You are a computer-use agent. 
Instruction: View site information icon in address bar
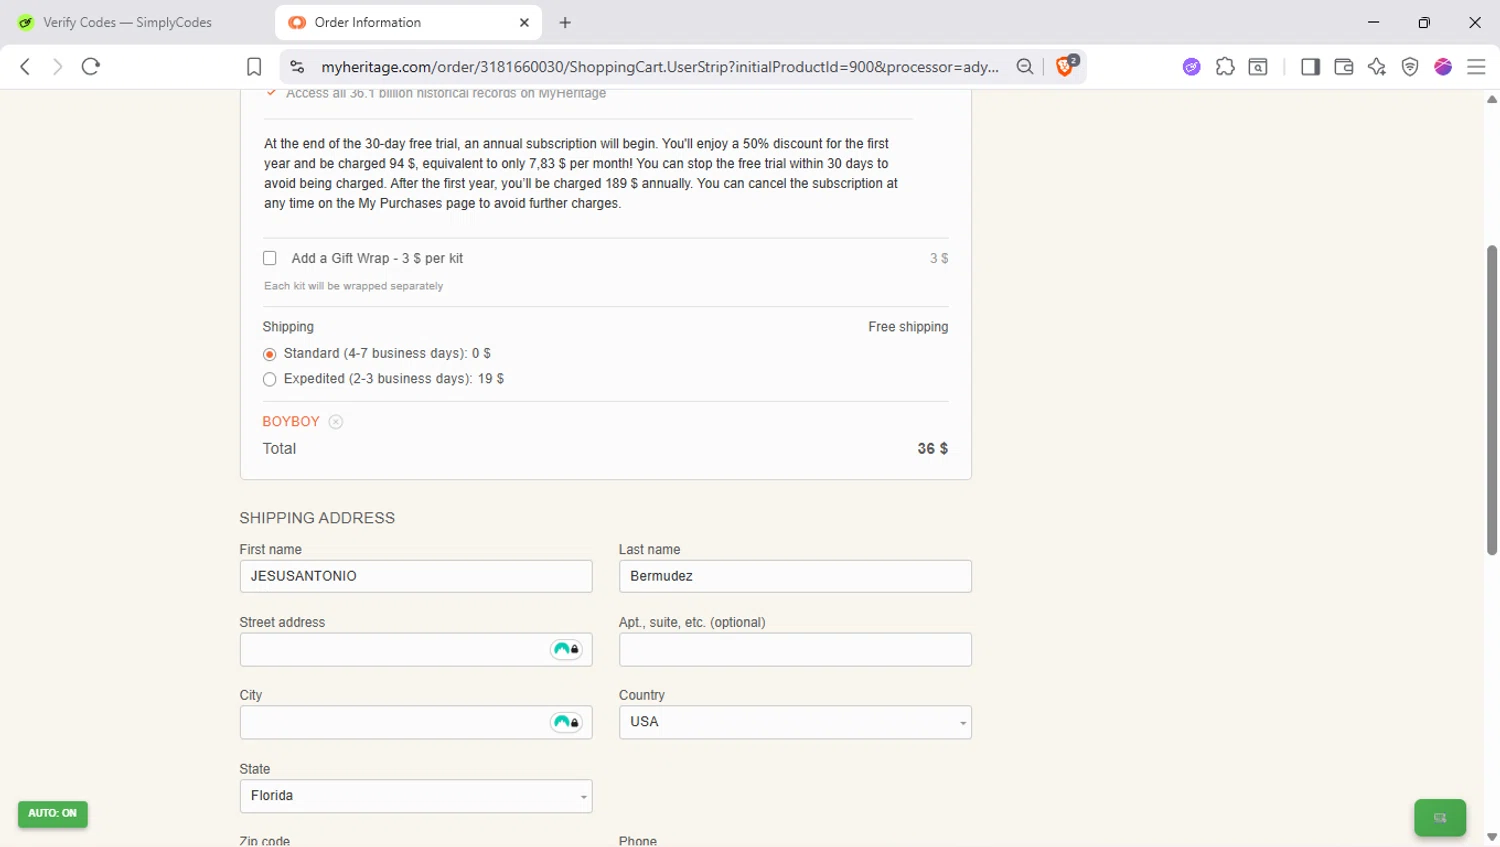coord(297,67)
